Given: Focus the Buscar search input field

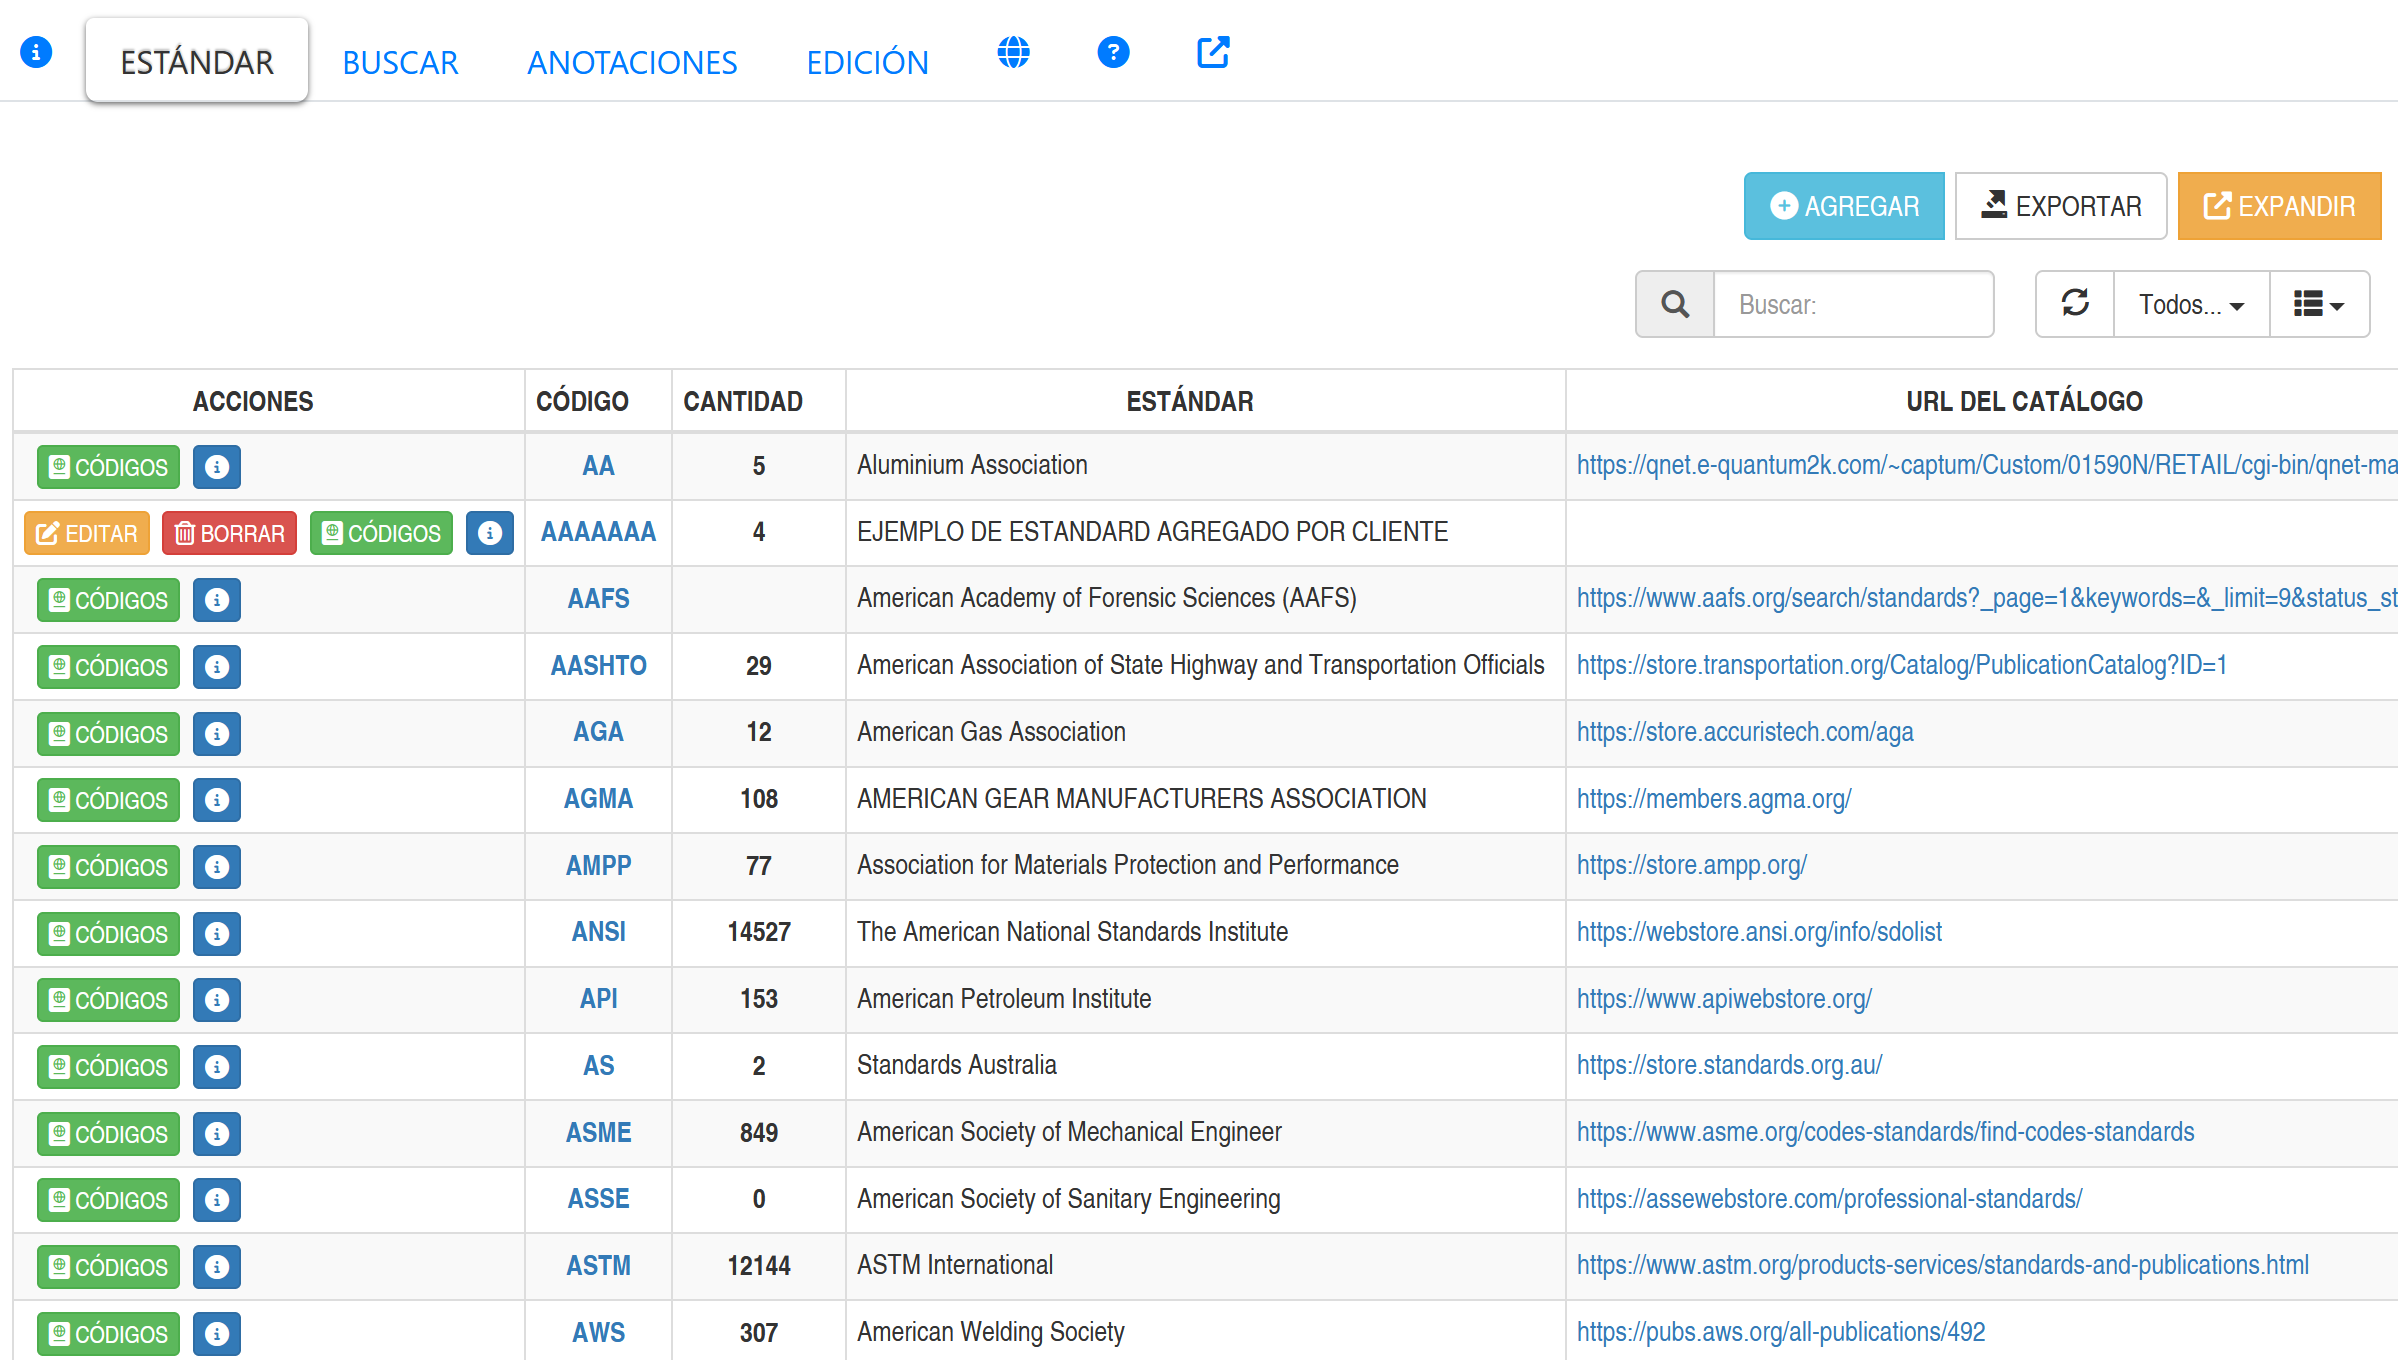Looking at the screenshot, I should [1853, 304].
